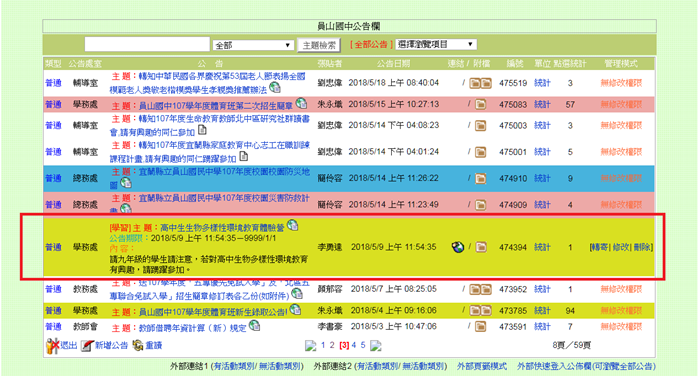Click 刪除 to delete announcement 474394
The image size is (698, 376).
point(642,247)
